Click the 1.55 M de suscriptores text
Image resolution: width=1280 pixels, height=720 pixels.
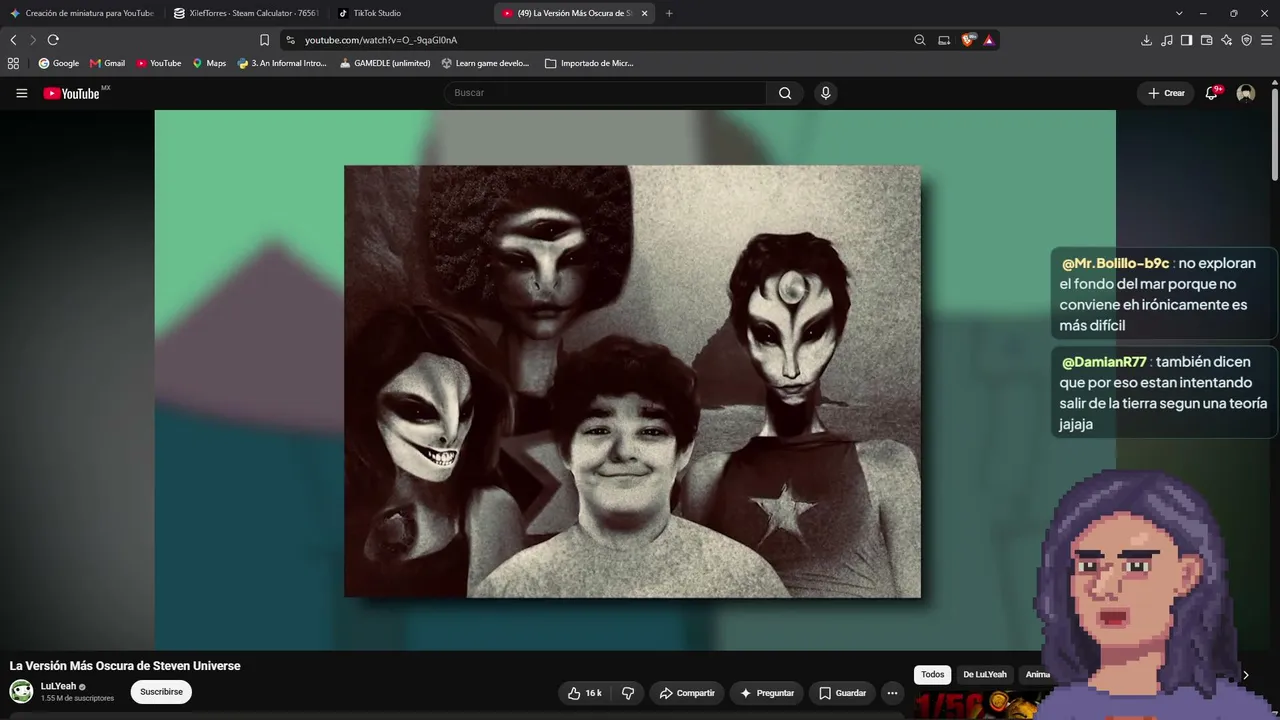point(77,698)
